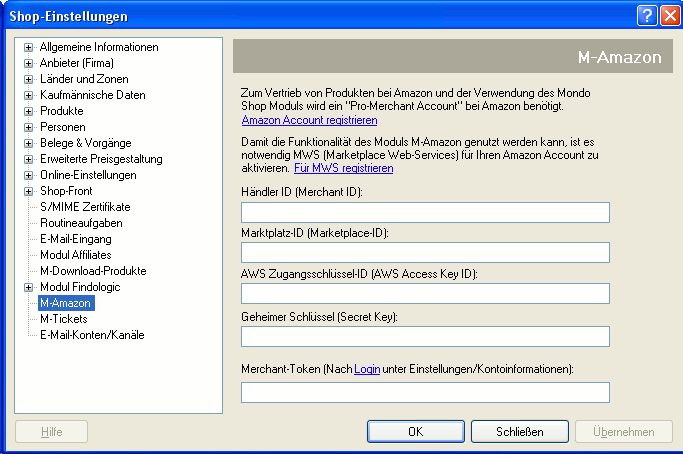Click the Übernehmen button
The width and height of the screenshot is (683, 454).
point(624,432)
